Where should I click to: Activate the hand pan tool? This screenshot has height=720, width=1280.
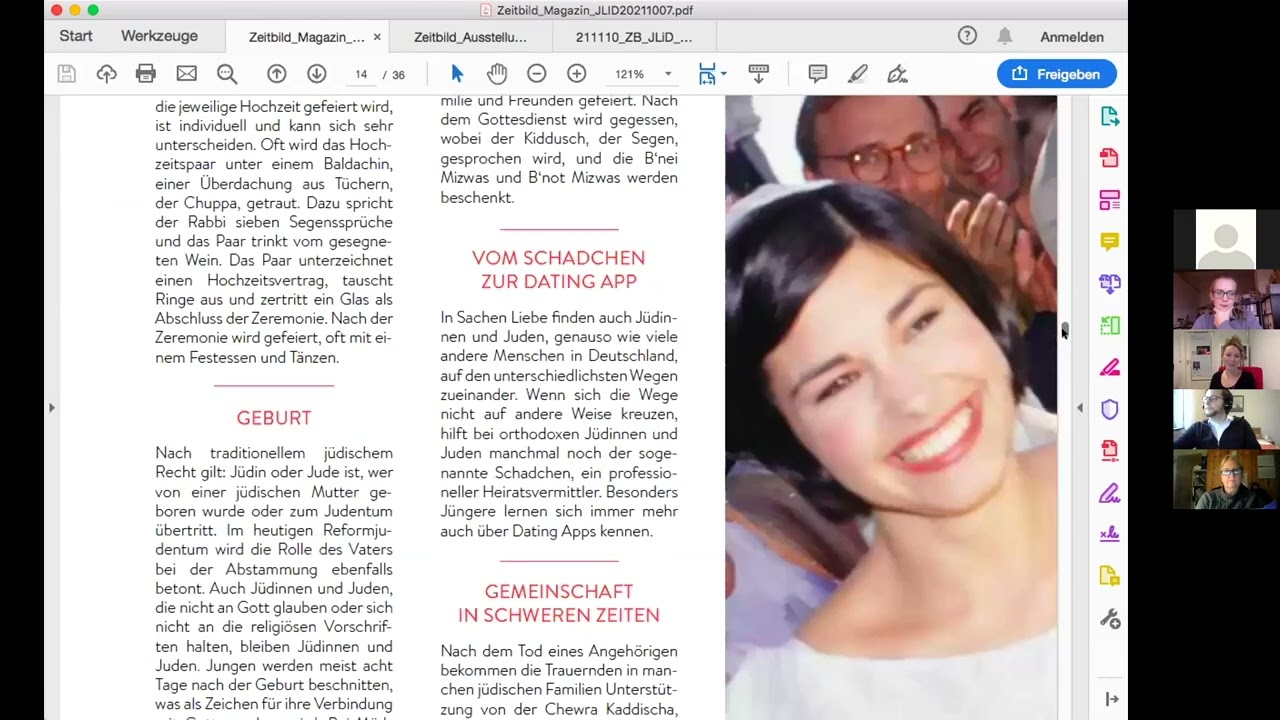pyautogui.click(x=497, y=74)
